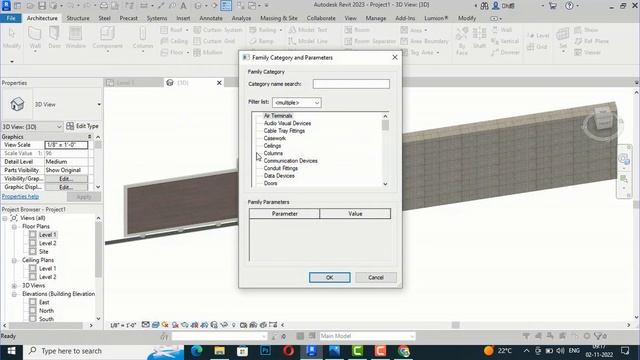Image resolution: width=640 pixels, height=360 pixels.
Task: Close the {3D} view tab
Action: [219, 83]
